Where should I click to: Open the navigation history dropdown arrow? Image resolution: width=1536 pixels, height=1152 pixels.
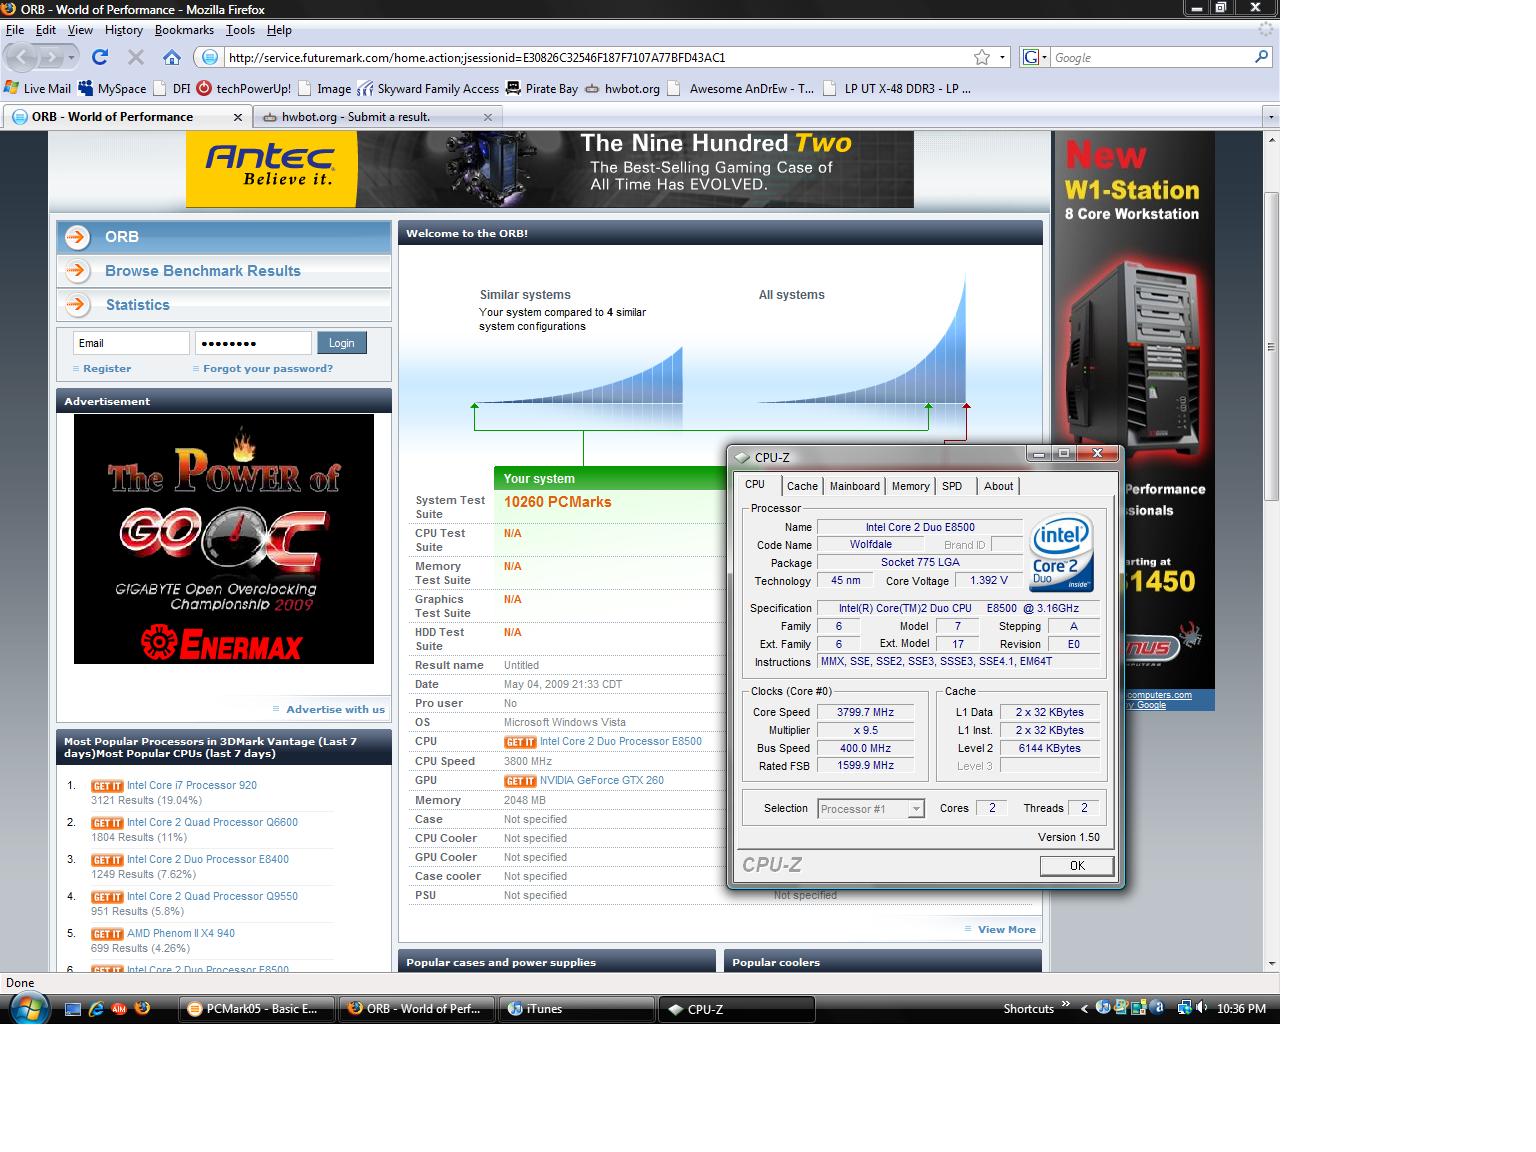(x=71, y=58)
